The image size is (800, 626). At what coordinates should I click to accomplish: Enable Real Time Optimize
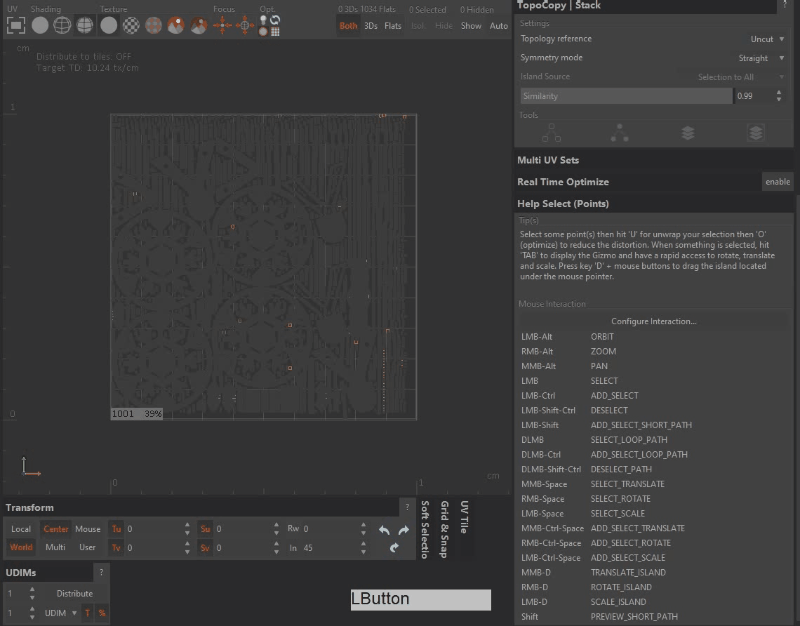pos(777,182)
